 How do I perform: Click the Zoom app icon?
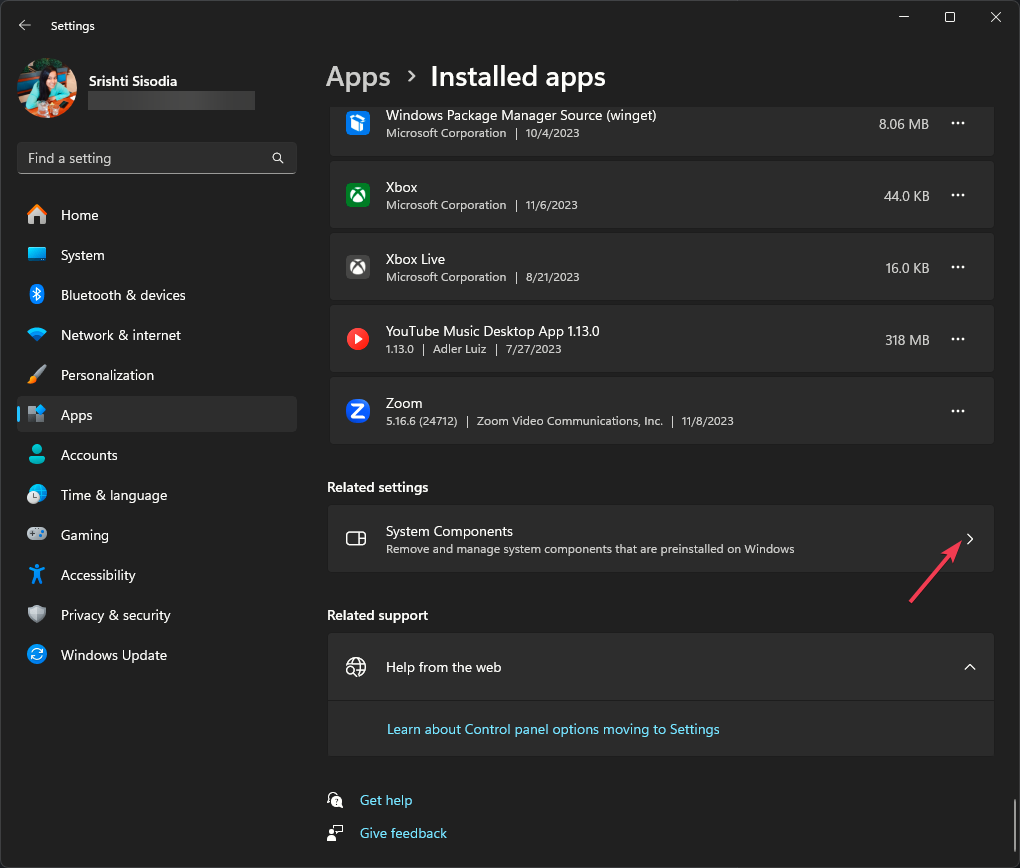[358, 411]
